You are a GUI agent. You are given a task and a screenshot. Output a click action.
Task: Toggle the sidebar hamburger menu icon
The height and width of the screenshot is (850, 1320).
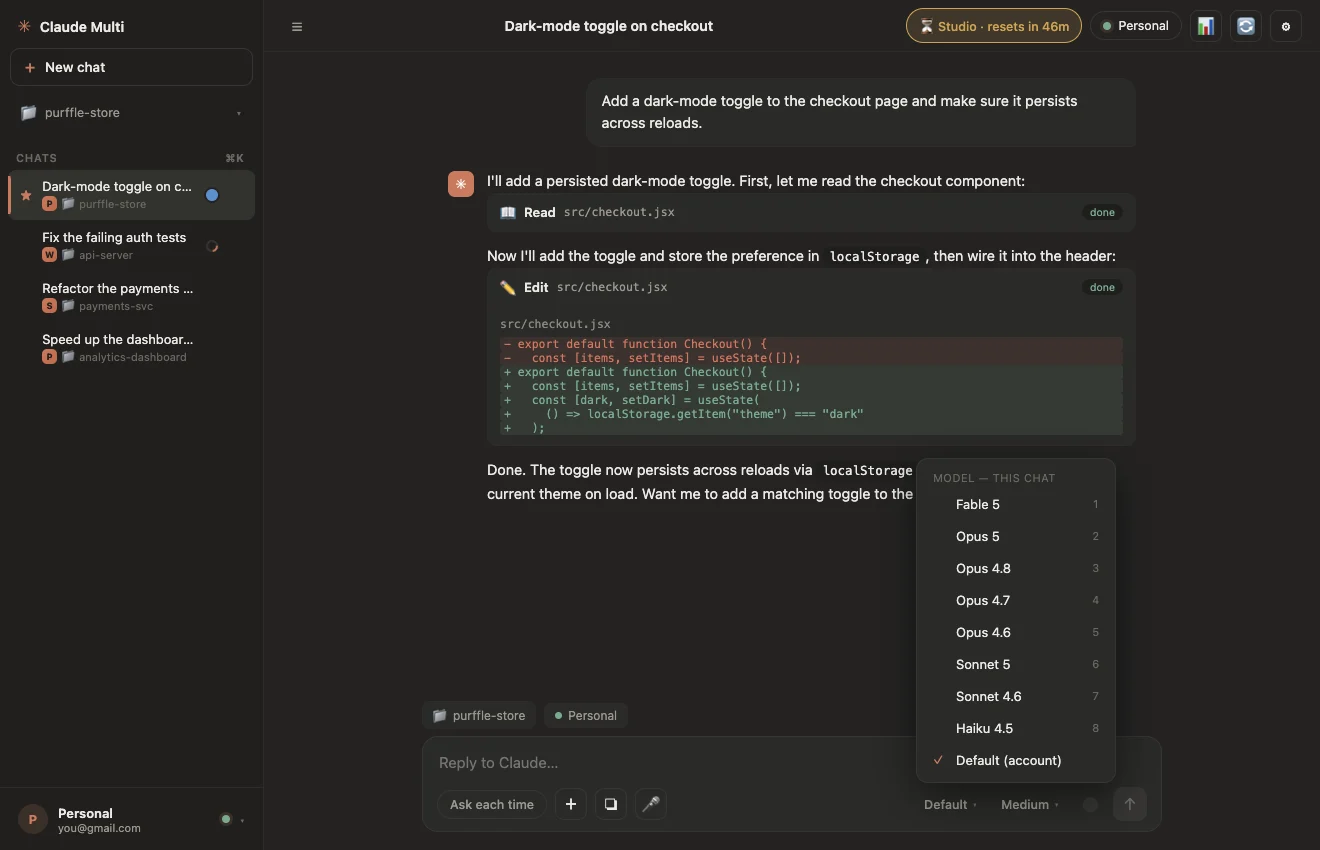297,27
